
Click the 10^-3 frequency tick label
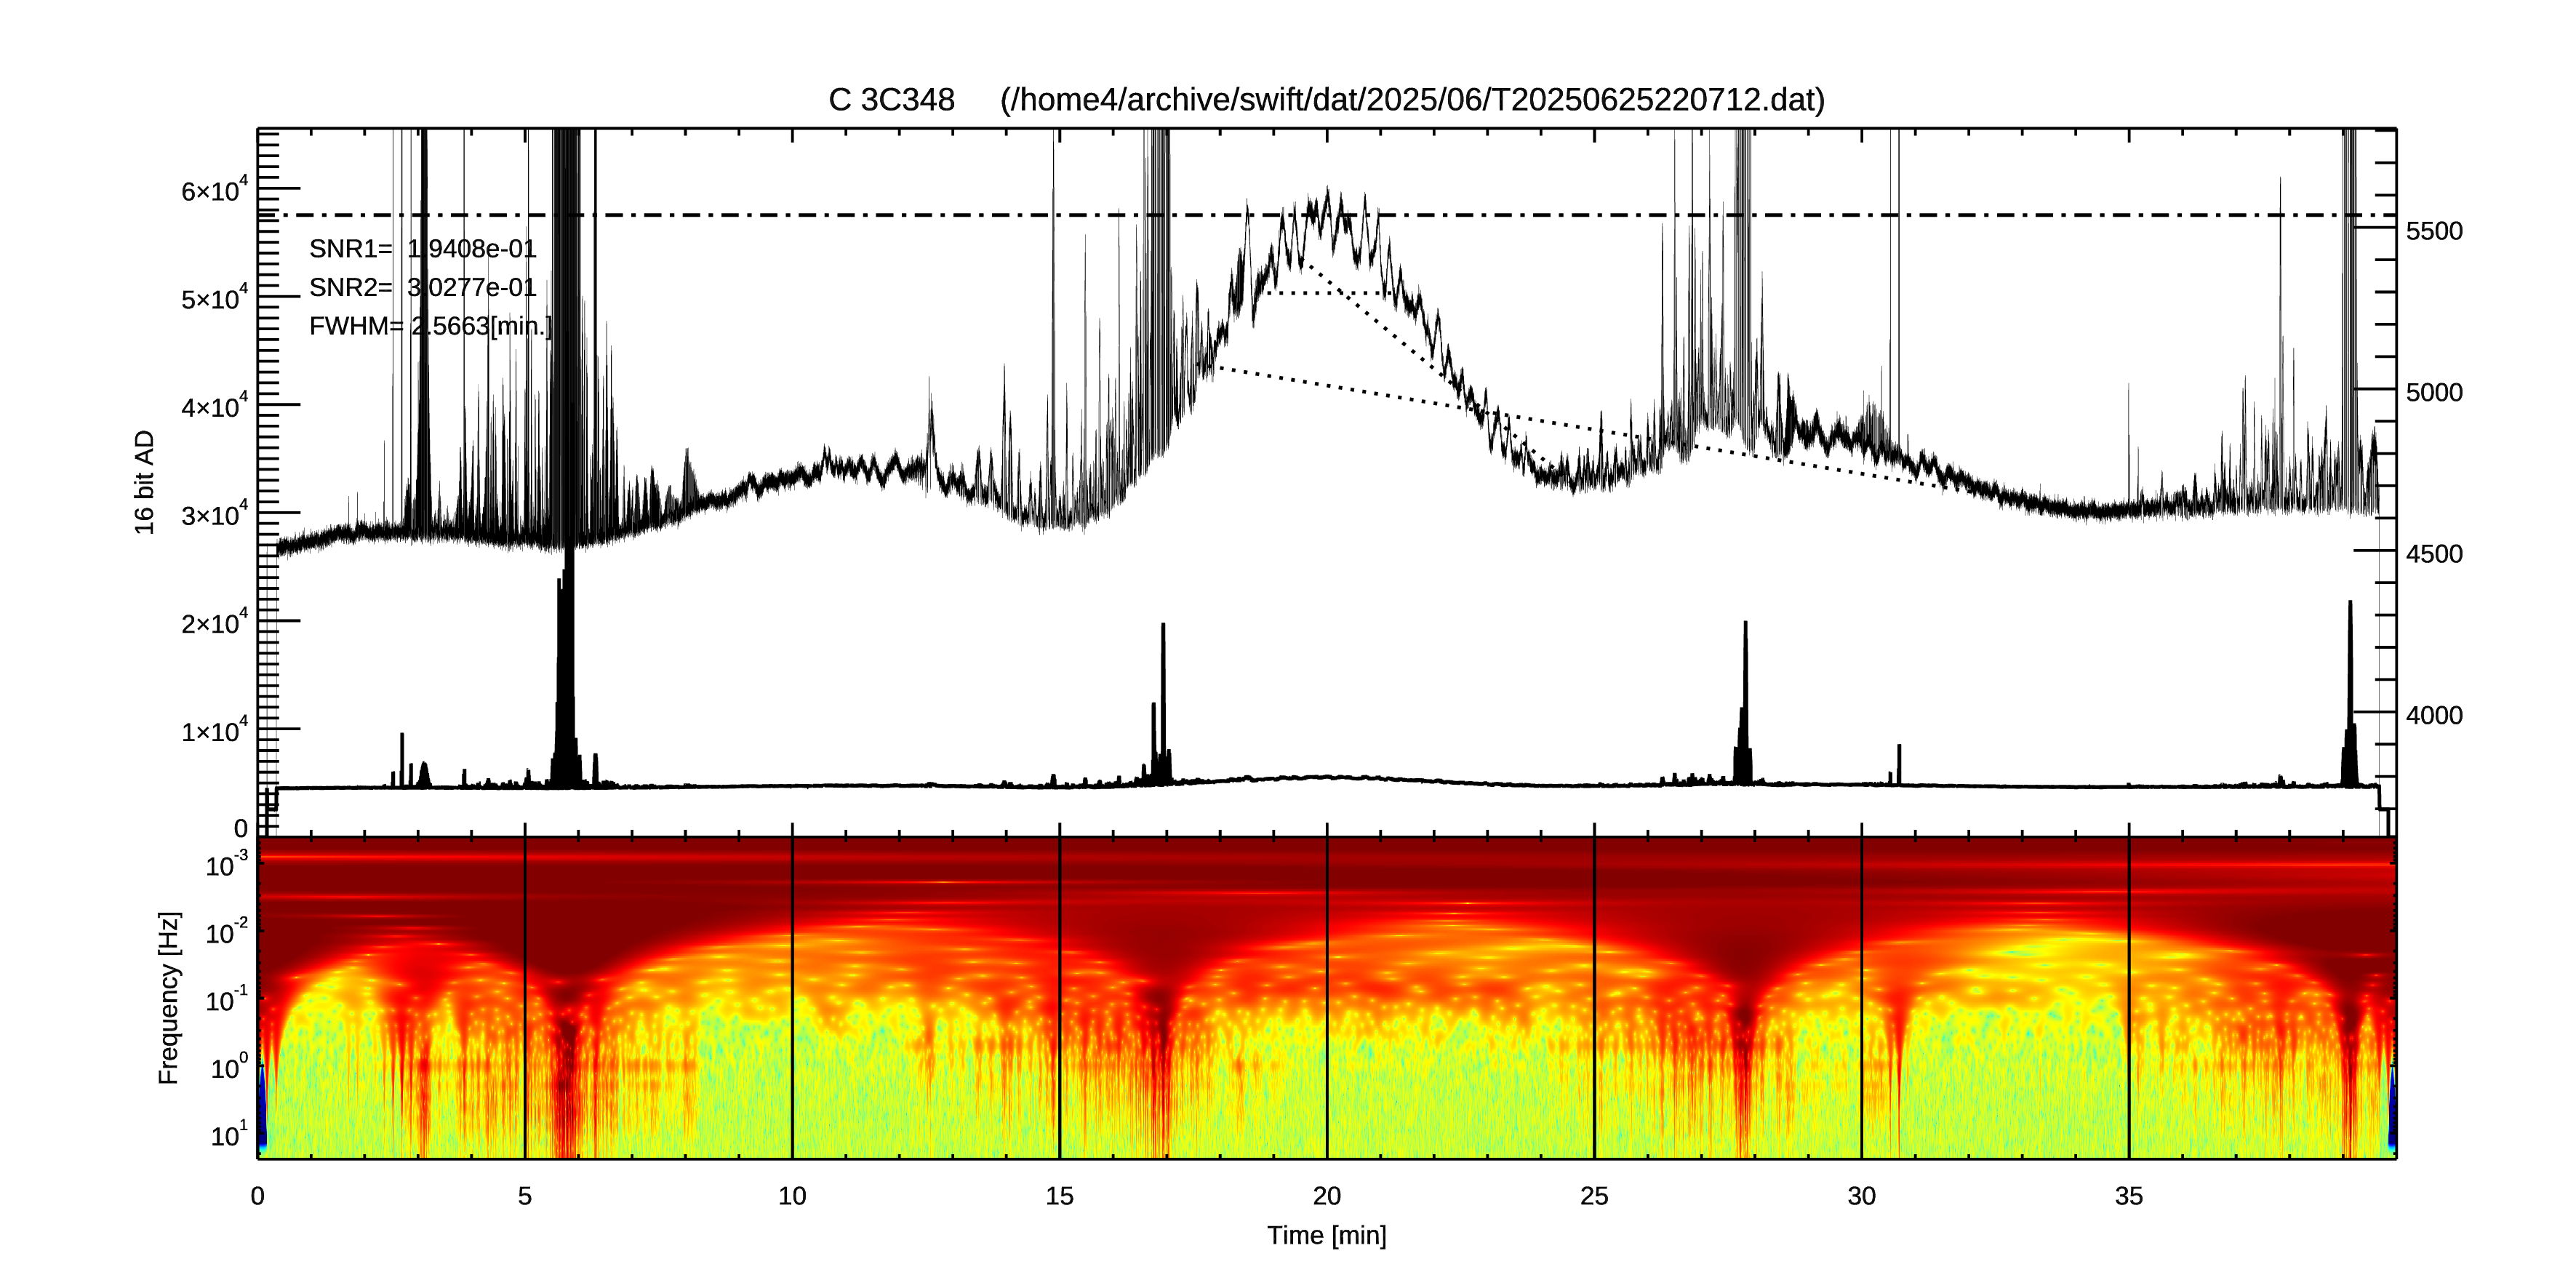click(x=227, y=863)
